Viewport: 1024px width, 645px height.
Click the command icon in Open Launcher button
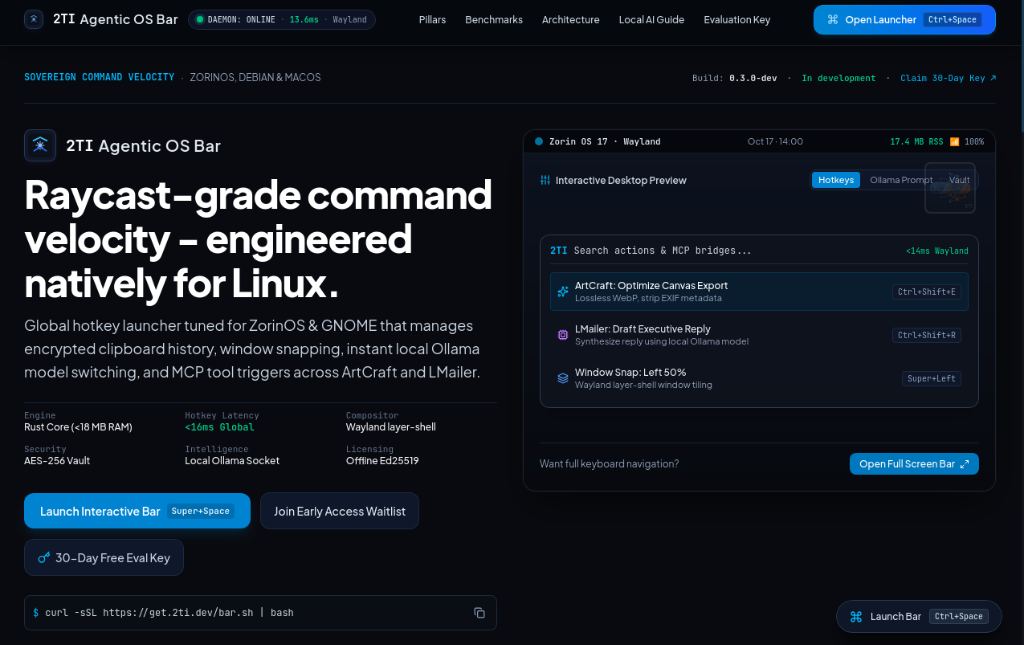point(833,20)
